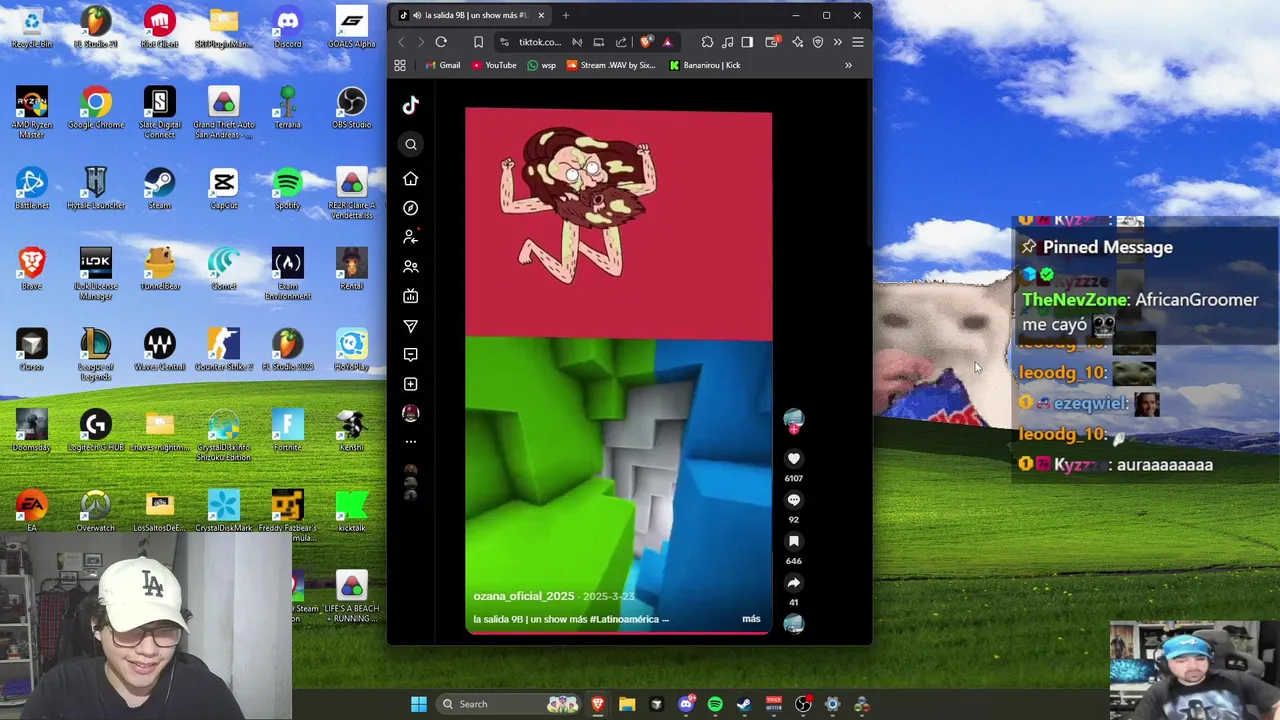Go to TikTok Home (For You) icon
This screenshot has width=1280, height=720.
[x=410, y=178]
